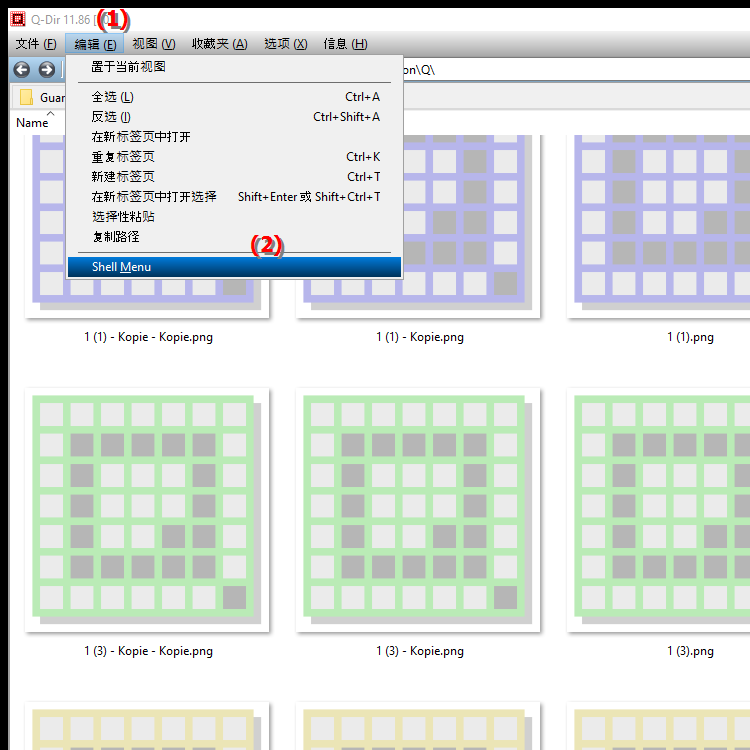The width and height of the screenshot is (750, 750).
Task: Choose 在新标签页中打开 menu entry
Action: pos(234,137)
